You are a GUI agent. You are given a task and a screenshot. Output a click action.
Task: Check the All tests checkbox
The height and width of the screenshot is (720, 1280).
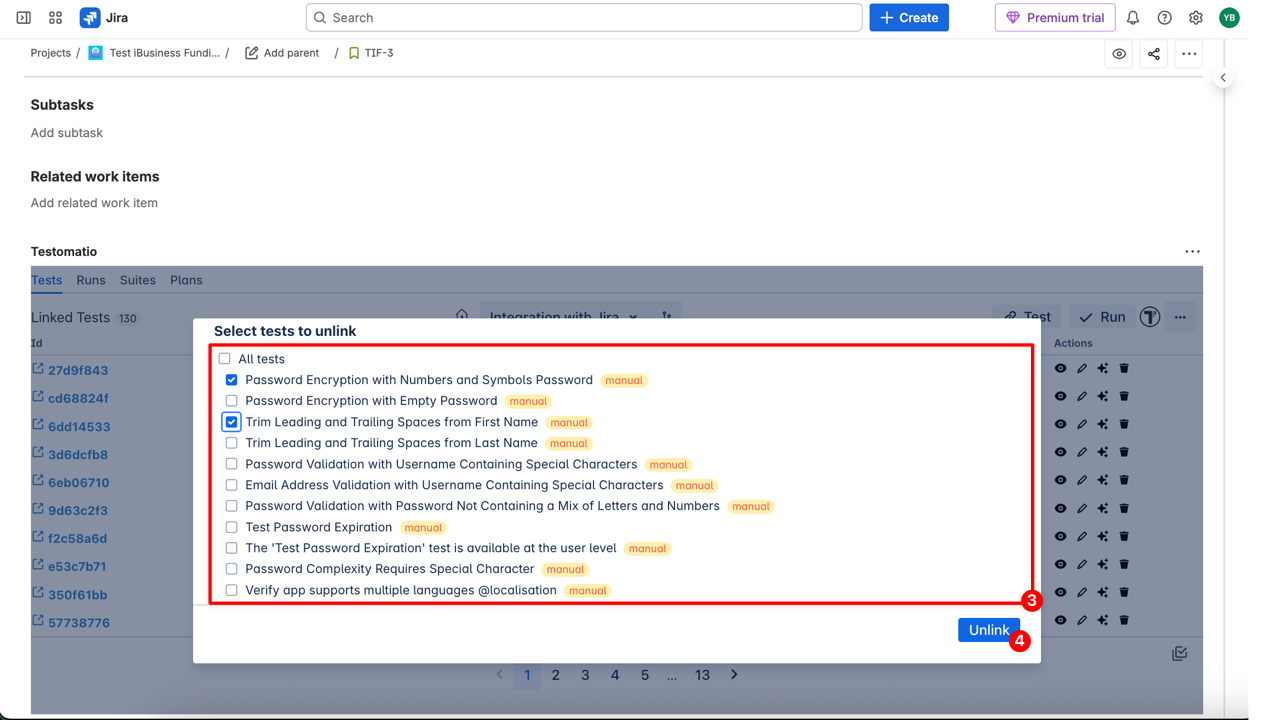pyautogui.click(x=224, y=358)
